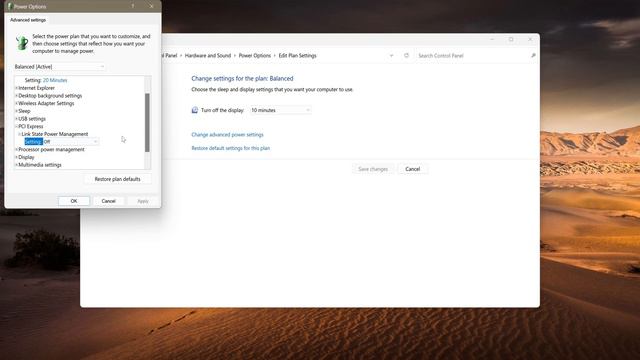The width and height of the screenshot is (640, 360).
Task: Click Restore default settings for this plan
Action: pos(231,148)
